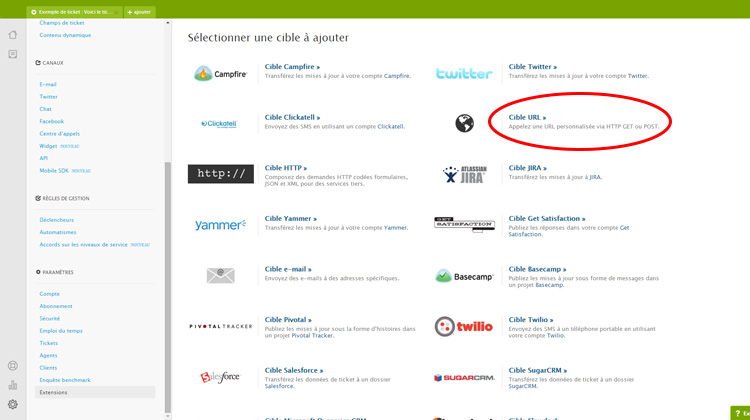Open Widget in sidebar
750x420 pixels.
tap(48, 146)
